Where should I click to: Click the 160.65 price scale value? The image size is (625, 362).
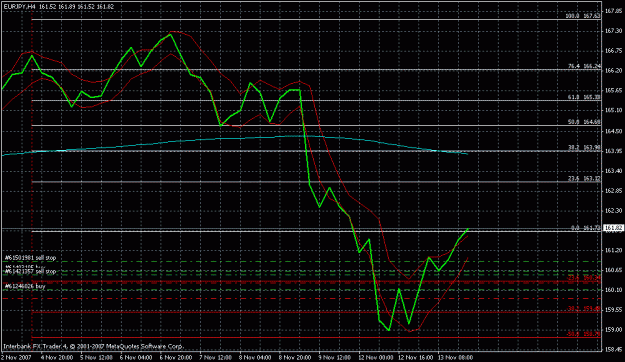[x=613, y=270]
